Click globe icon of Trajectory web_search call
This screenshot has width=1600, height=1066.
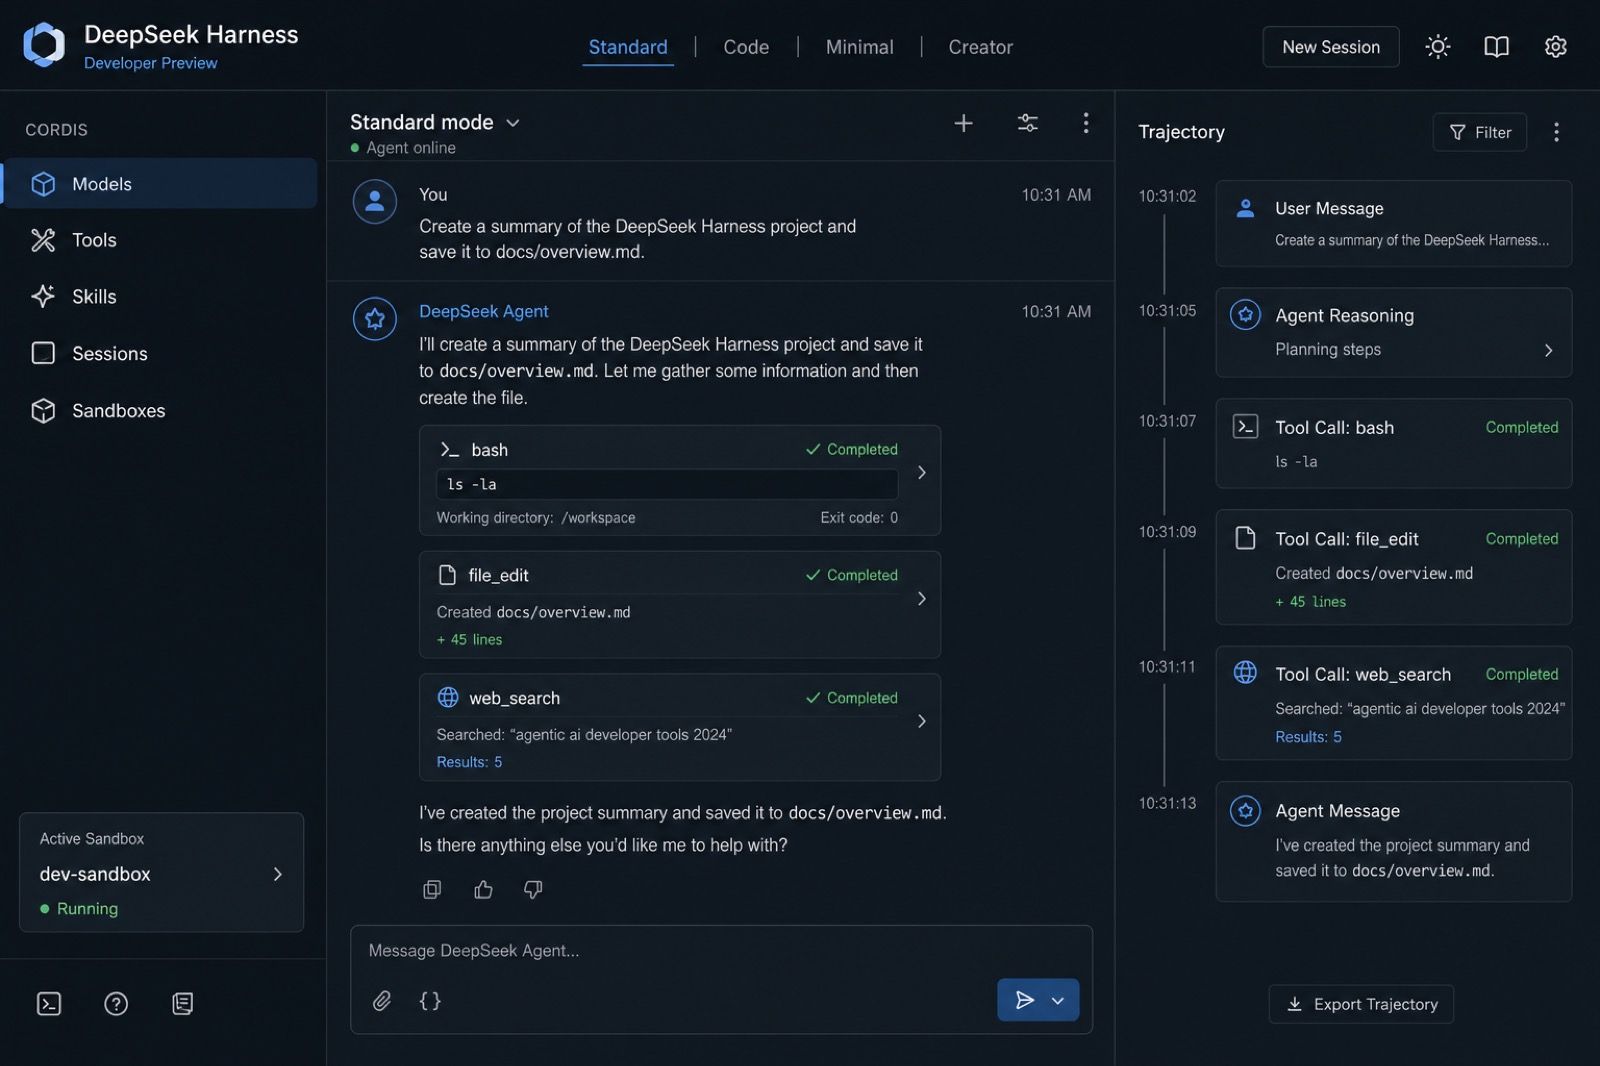pyautogui.click(x=1245, y=673)
